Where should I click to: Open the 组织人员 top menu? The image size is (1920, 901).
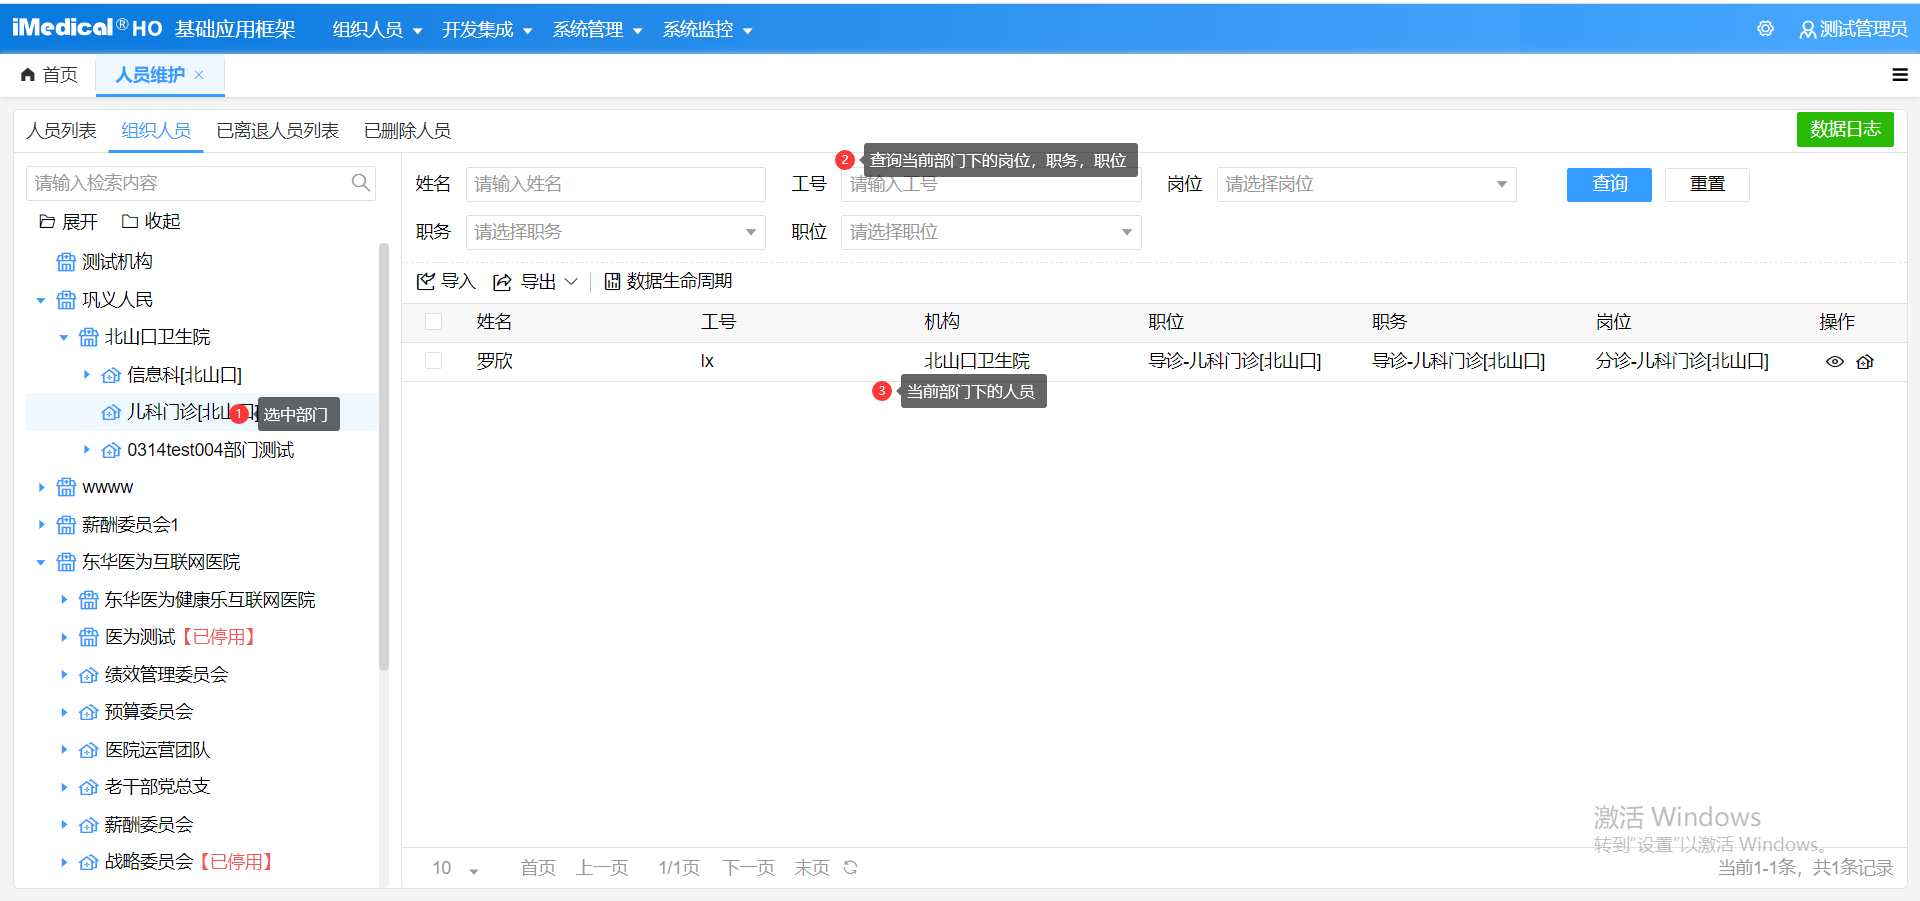377,29
